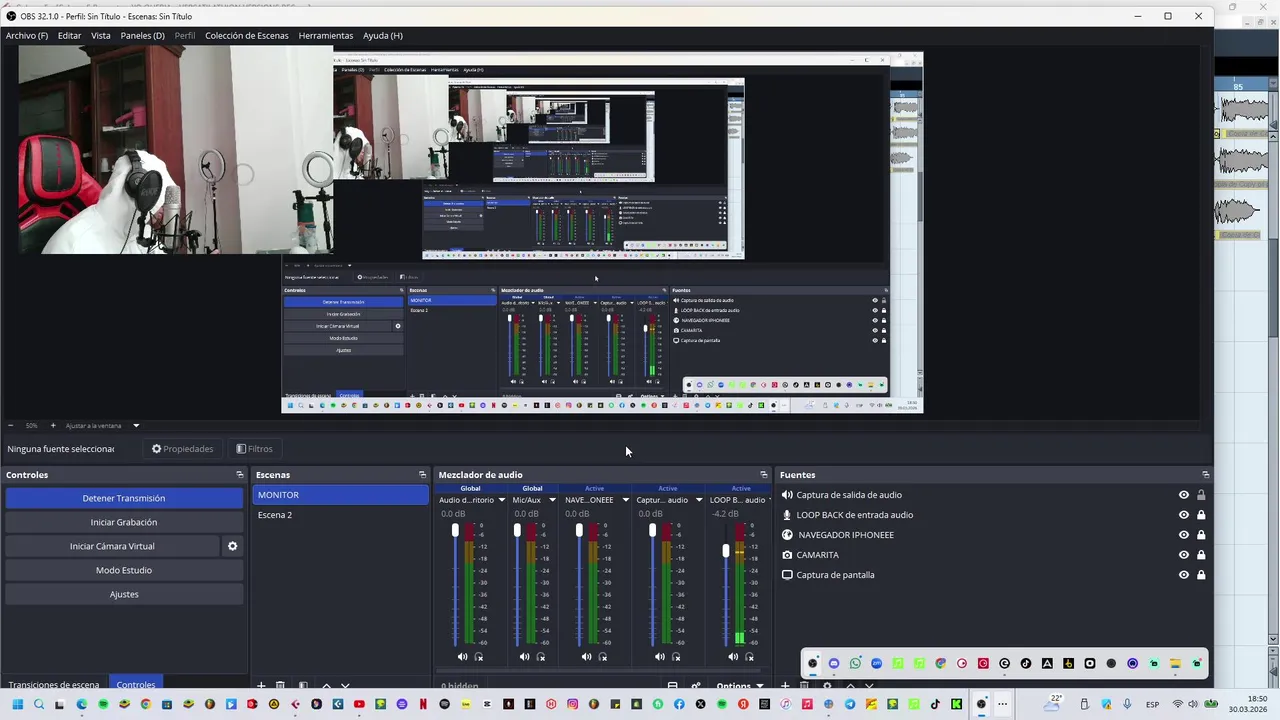Mute the NAVEGADOR IPHONEEE mixer channel
The height and width of the screenshot is (720, 1280).
click(586, 657)
